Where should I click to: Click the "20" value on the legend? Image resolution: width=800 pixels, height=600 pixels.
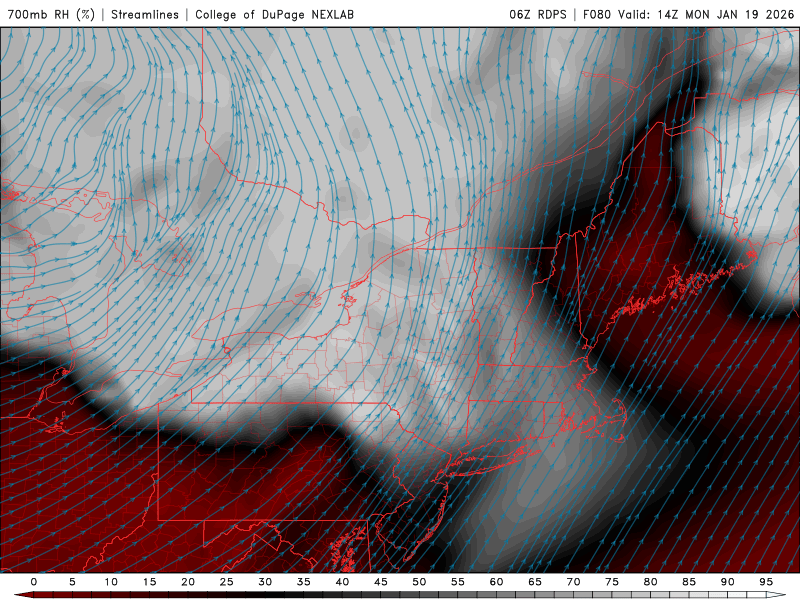pyautogui.click(x=188, y=582)
